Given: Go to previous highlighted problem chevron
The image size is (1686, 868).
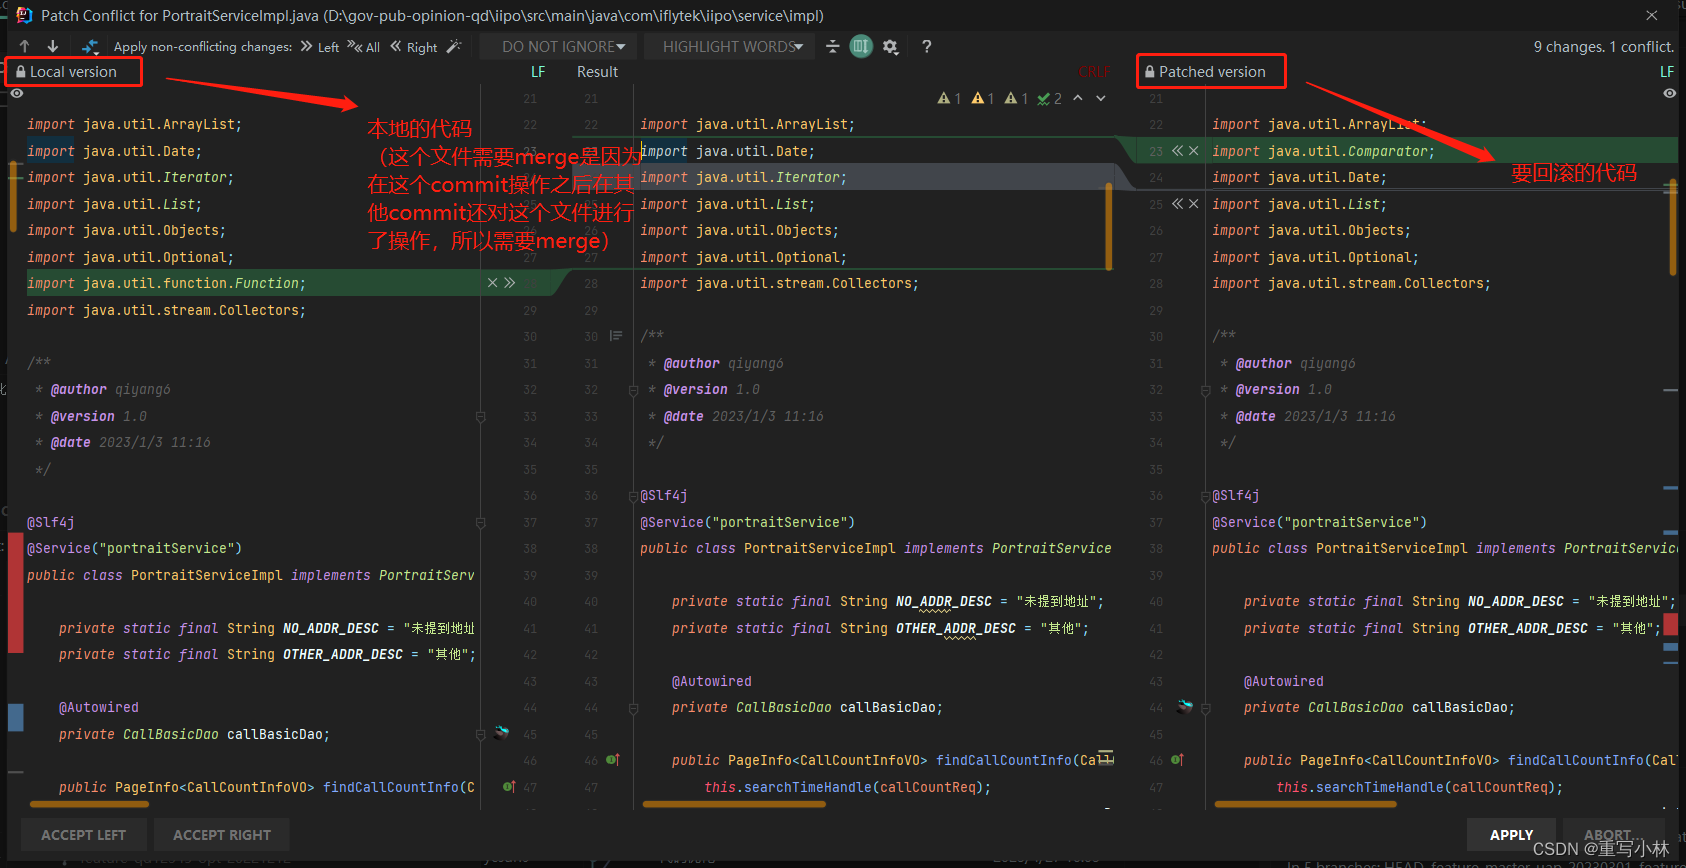Looking at the screenshot, I should [x=1078, y=98].
